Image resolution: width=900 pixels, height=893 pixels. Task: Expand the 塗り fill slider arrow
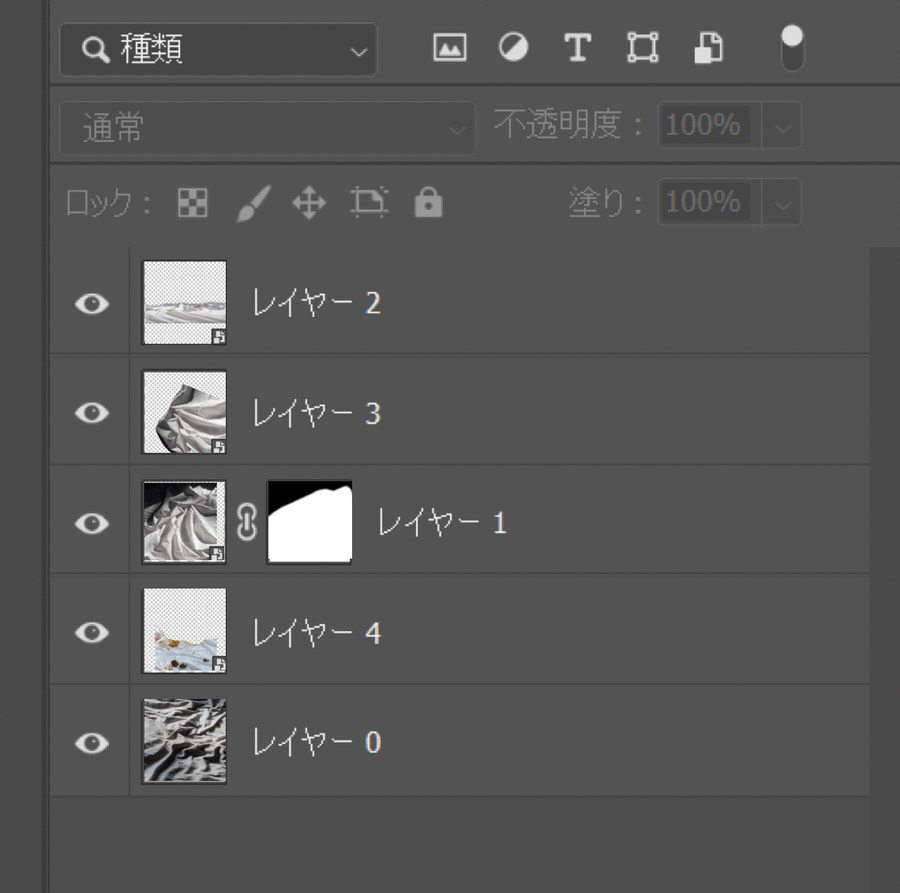pos(782,204)
